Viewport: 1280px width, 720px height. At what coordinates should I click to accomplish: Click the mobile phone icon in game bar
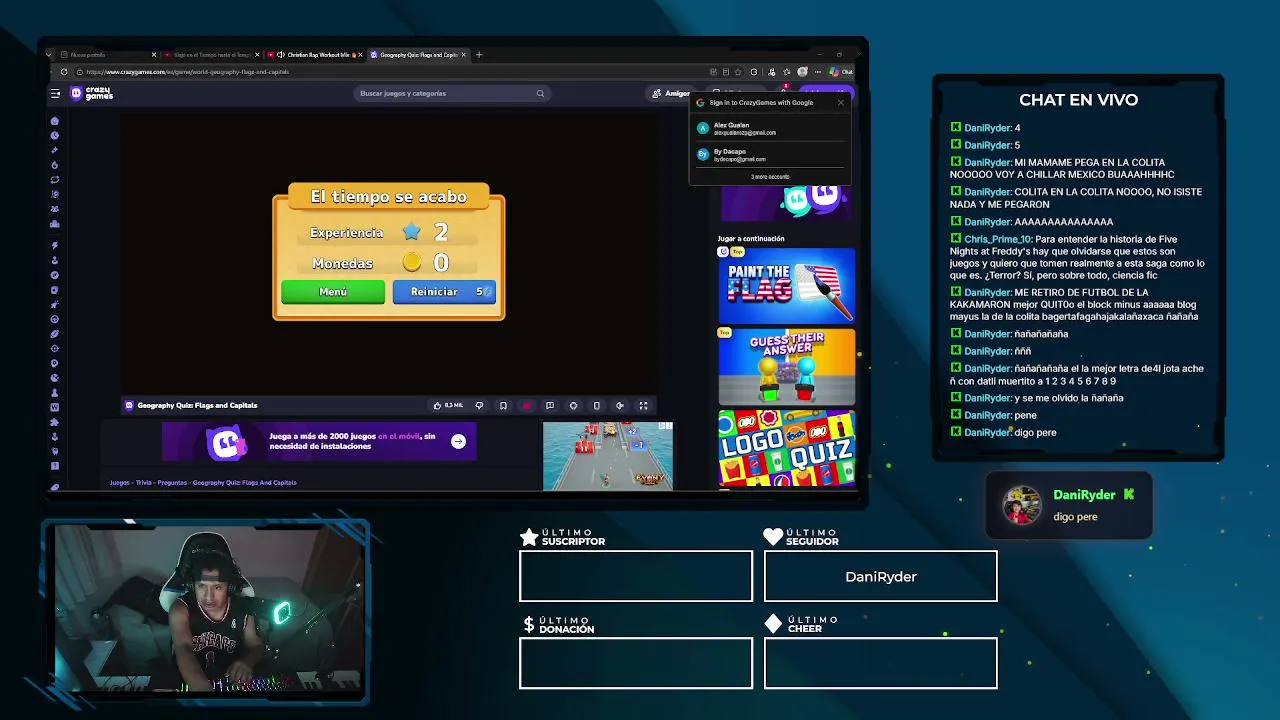(x=596, y=405)
